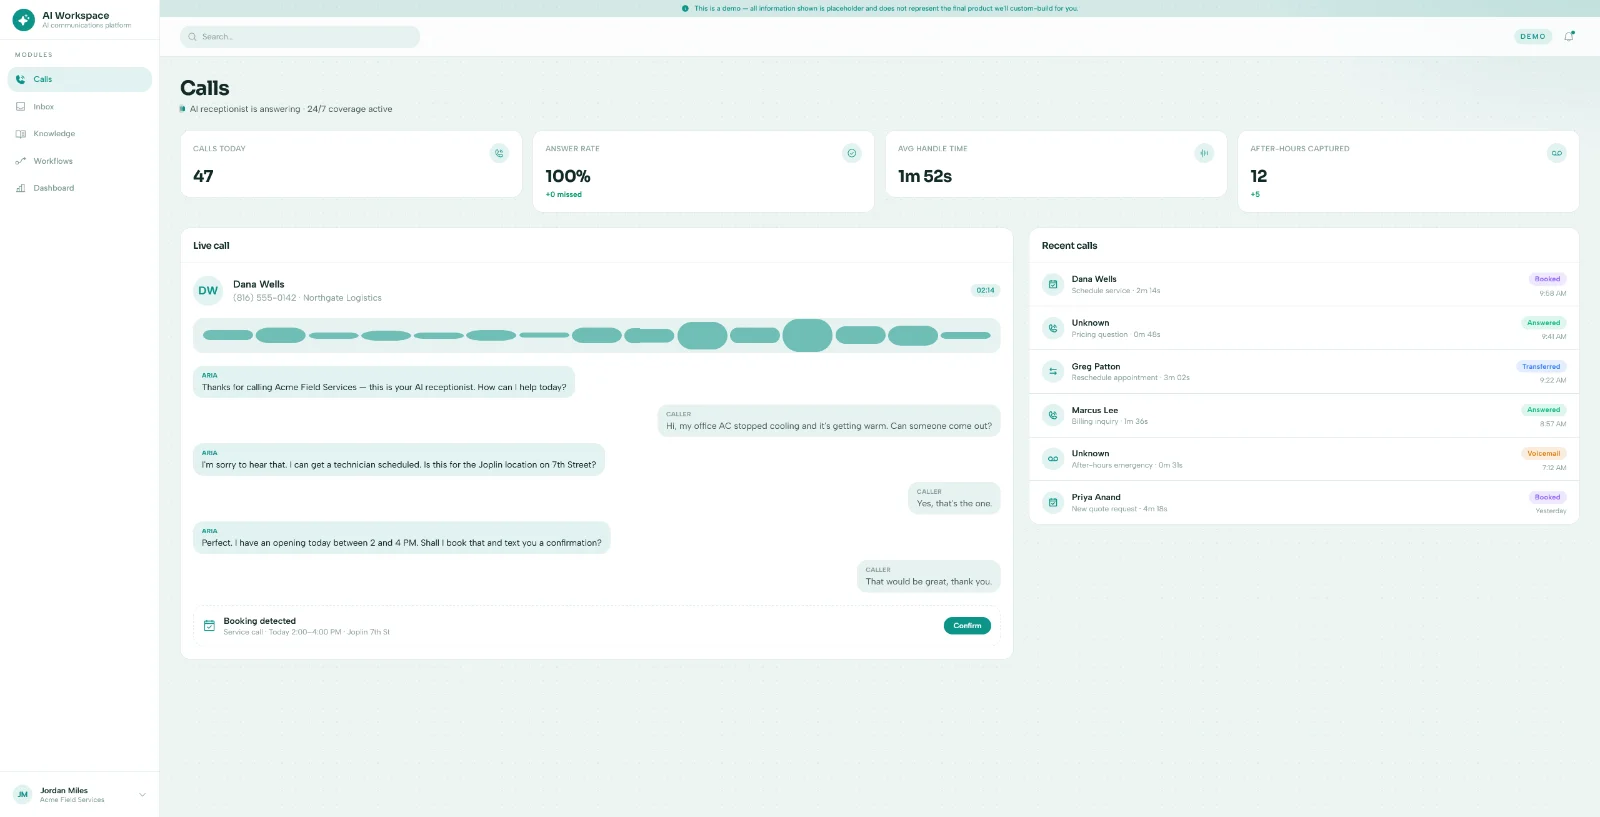Image resolution: width=1600 pixels, height=817 pixels.
Task: Click calendar icon beside Priya Anand call
Action: pos(1053,502)
